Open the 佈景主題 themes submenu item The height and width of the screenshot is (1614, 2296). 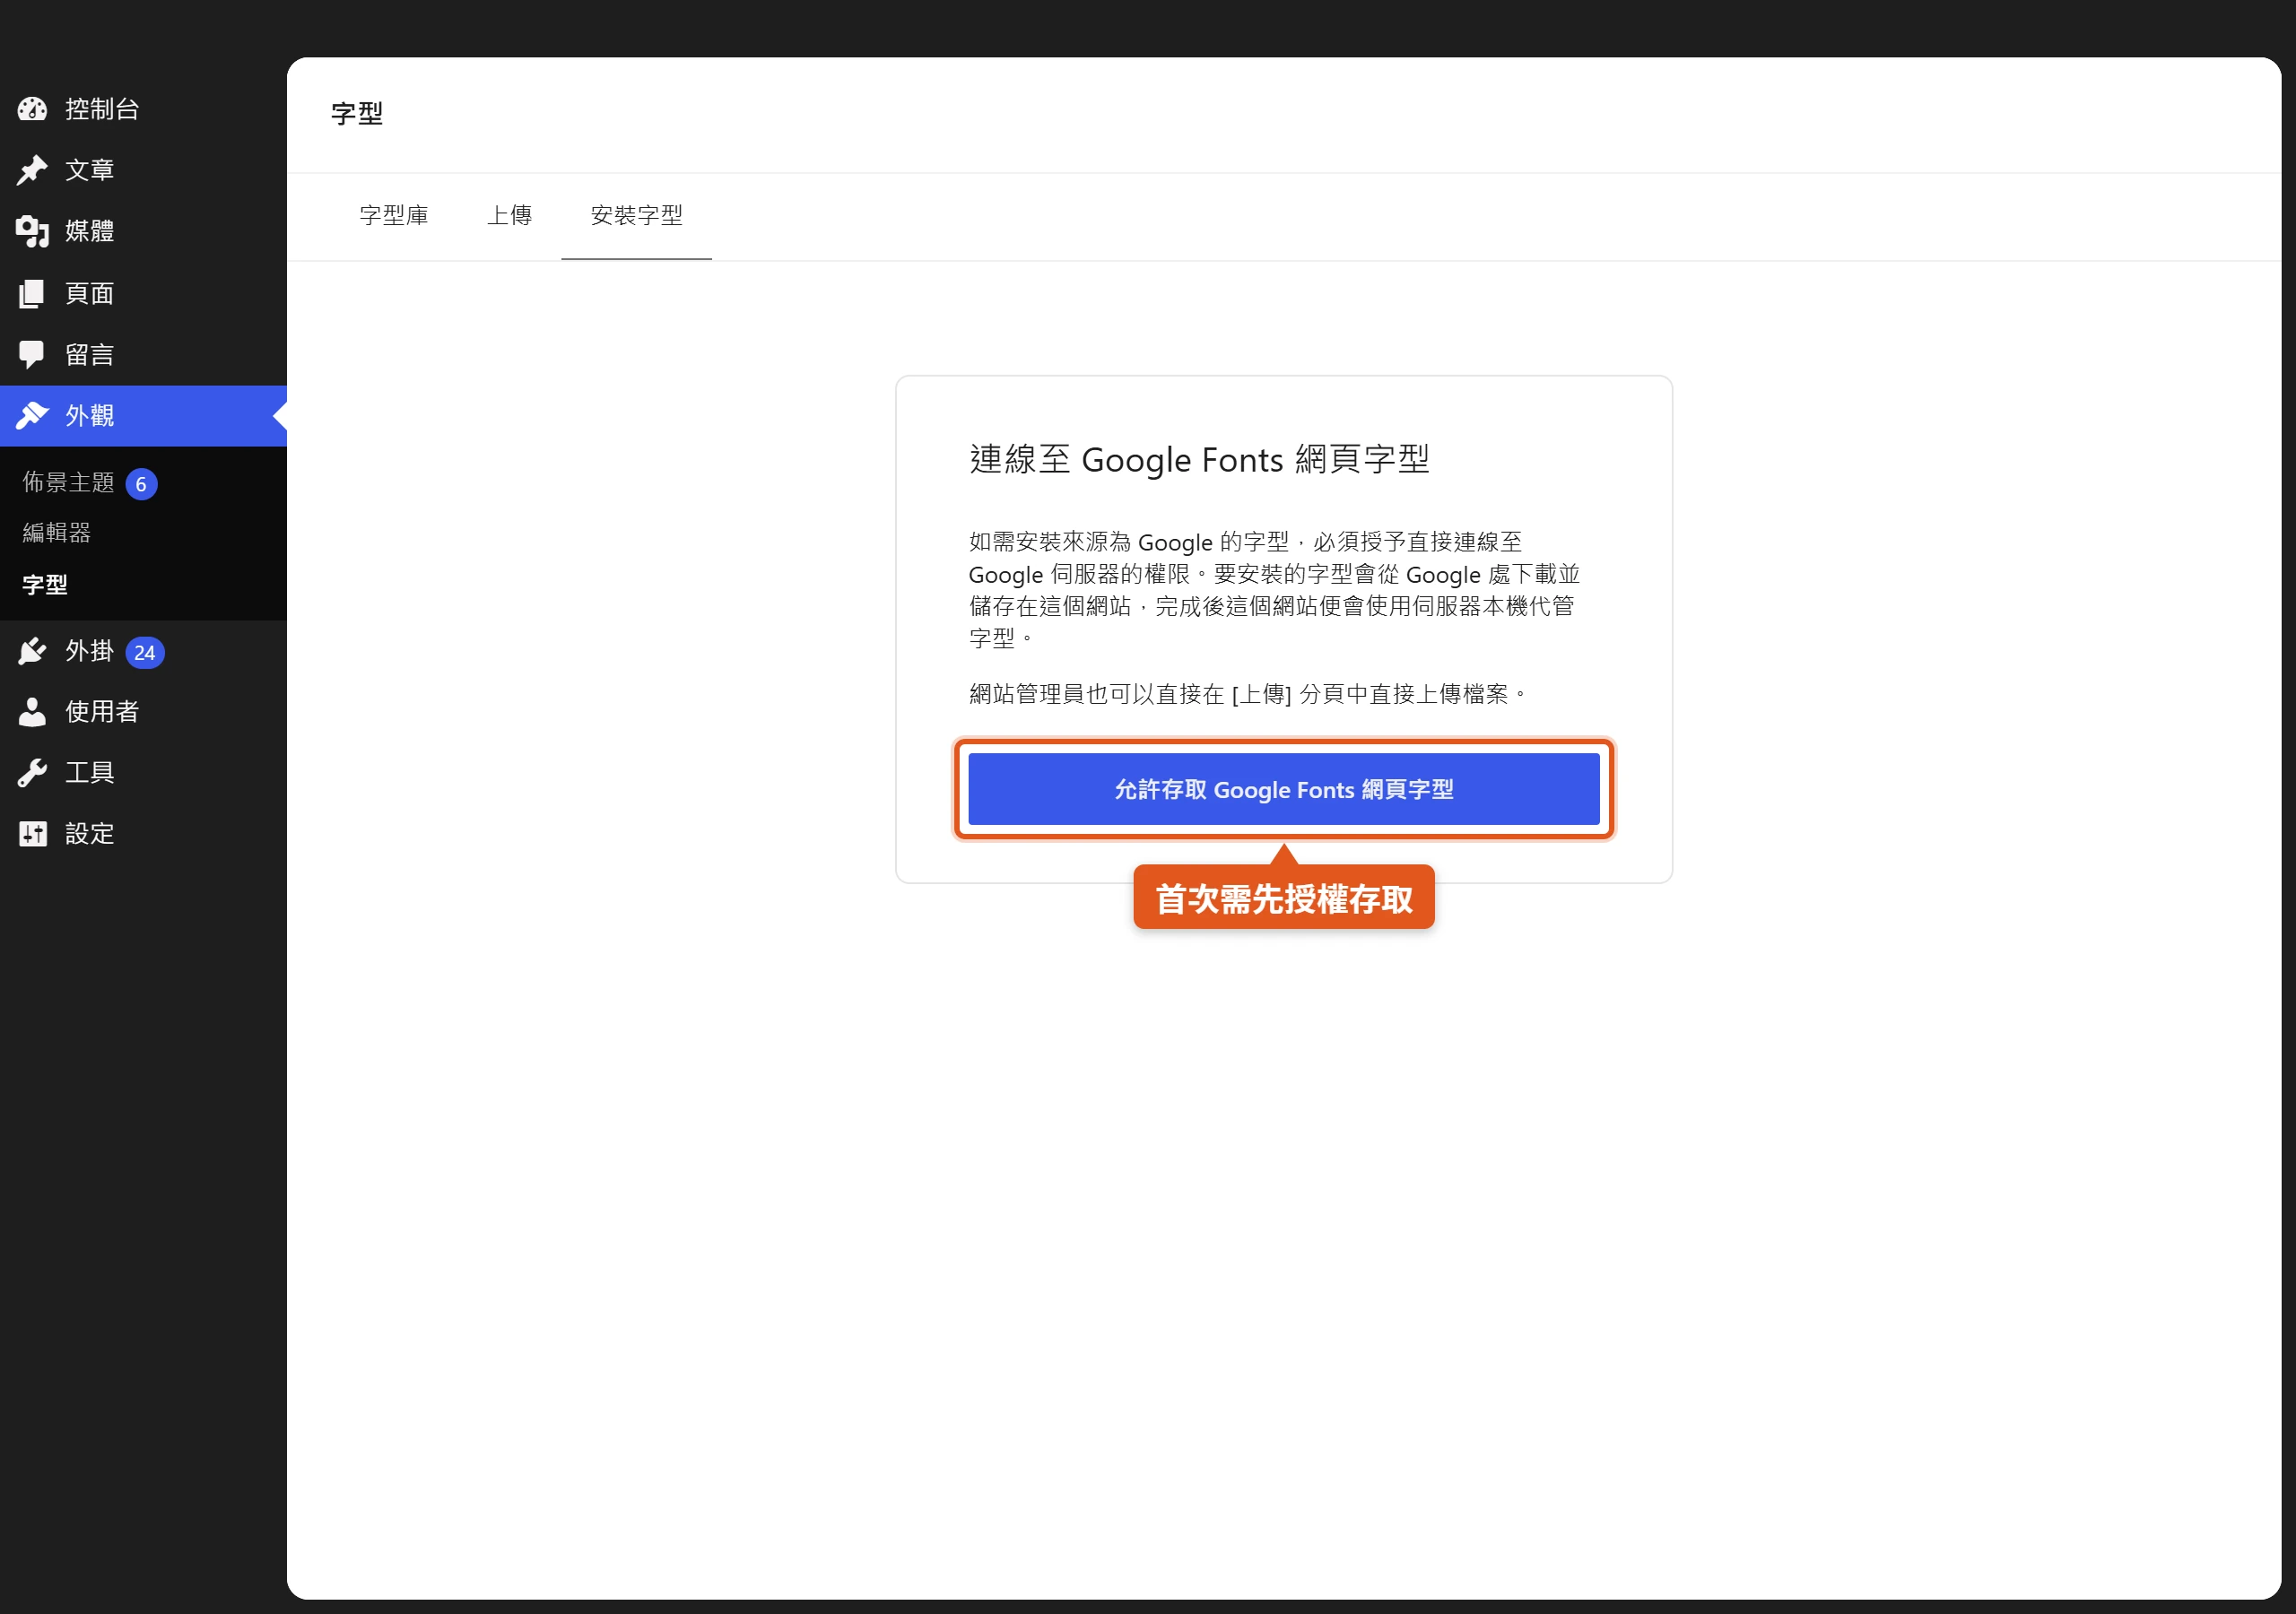point(68,482)
